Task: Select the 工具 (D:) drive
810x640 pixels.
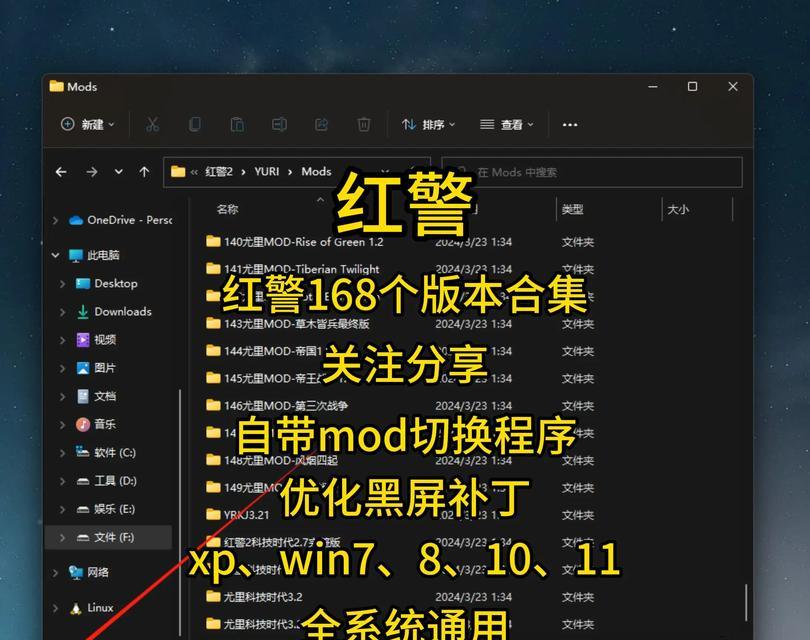Action: pyautogui.click(x=115, y=481)
